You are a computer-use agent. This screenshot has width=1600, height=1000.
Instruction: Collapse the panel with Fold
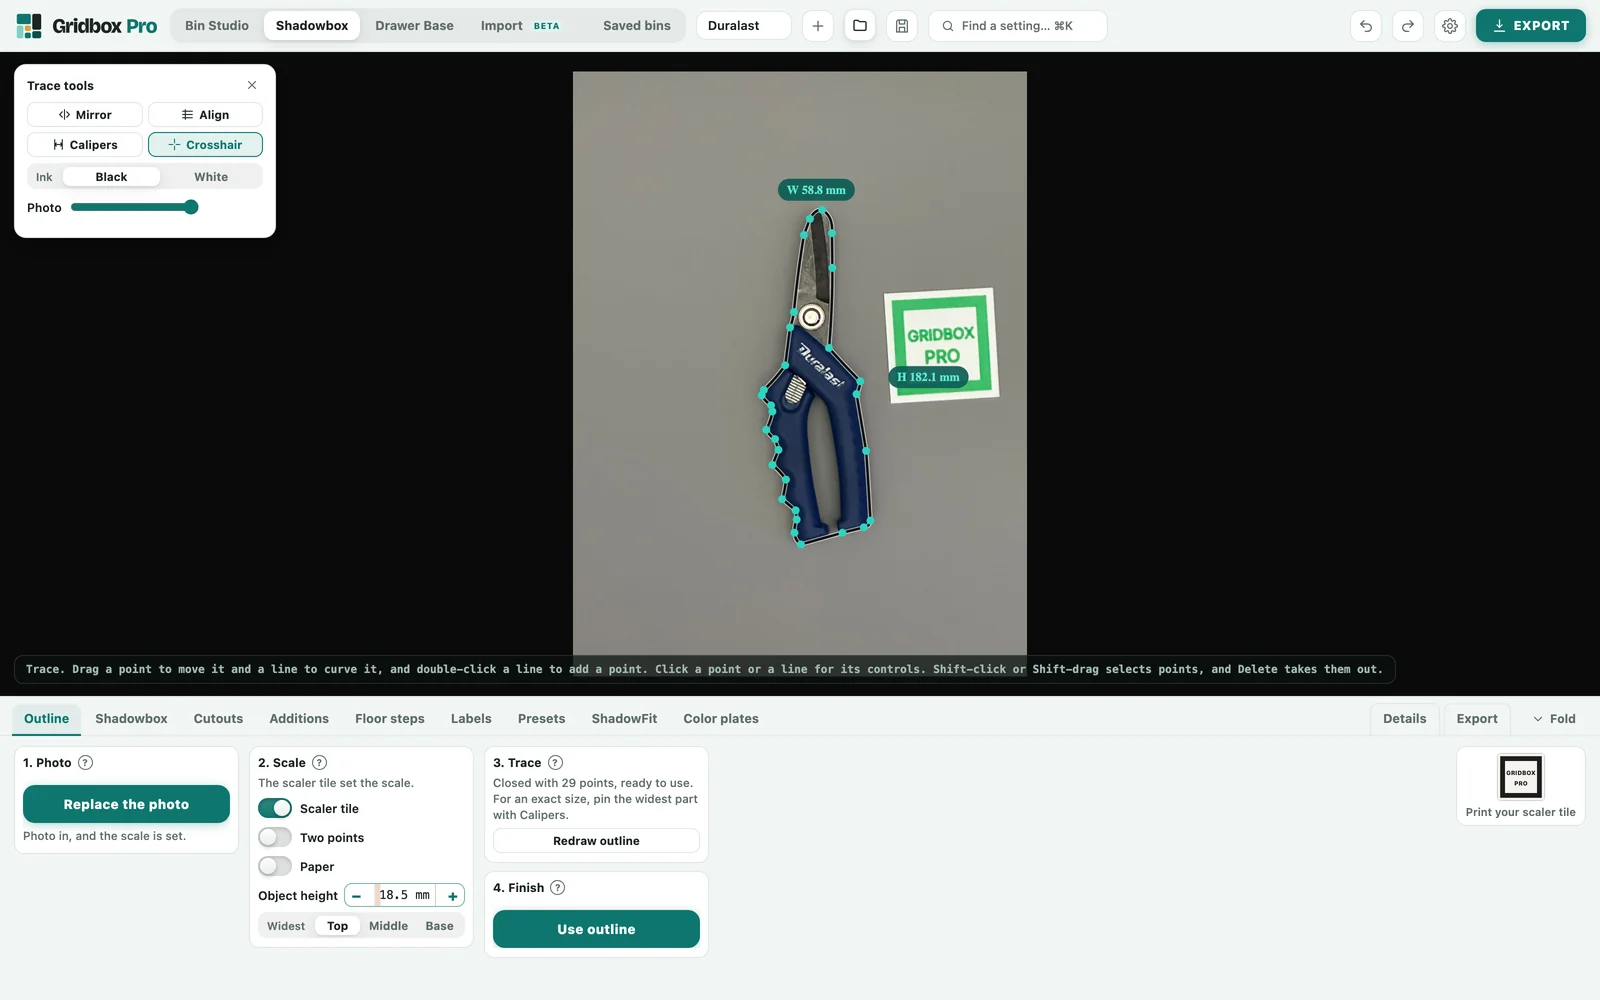[1554, 719]
